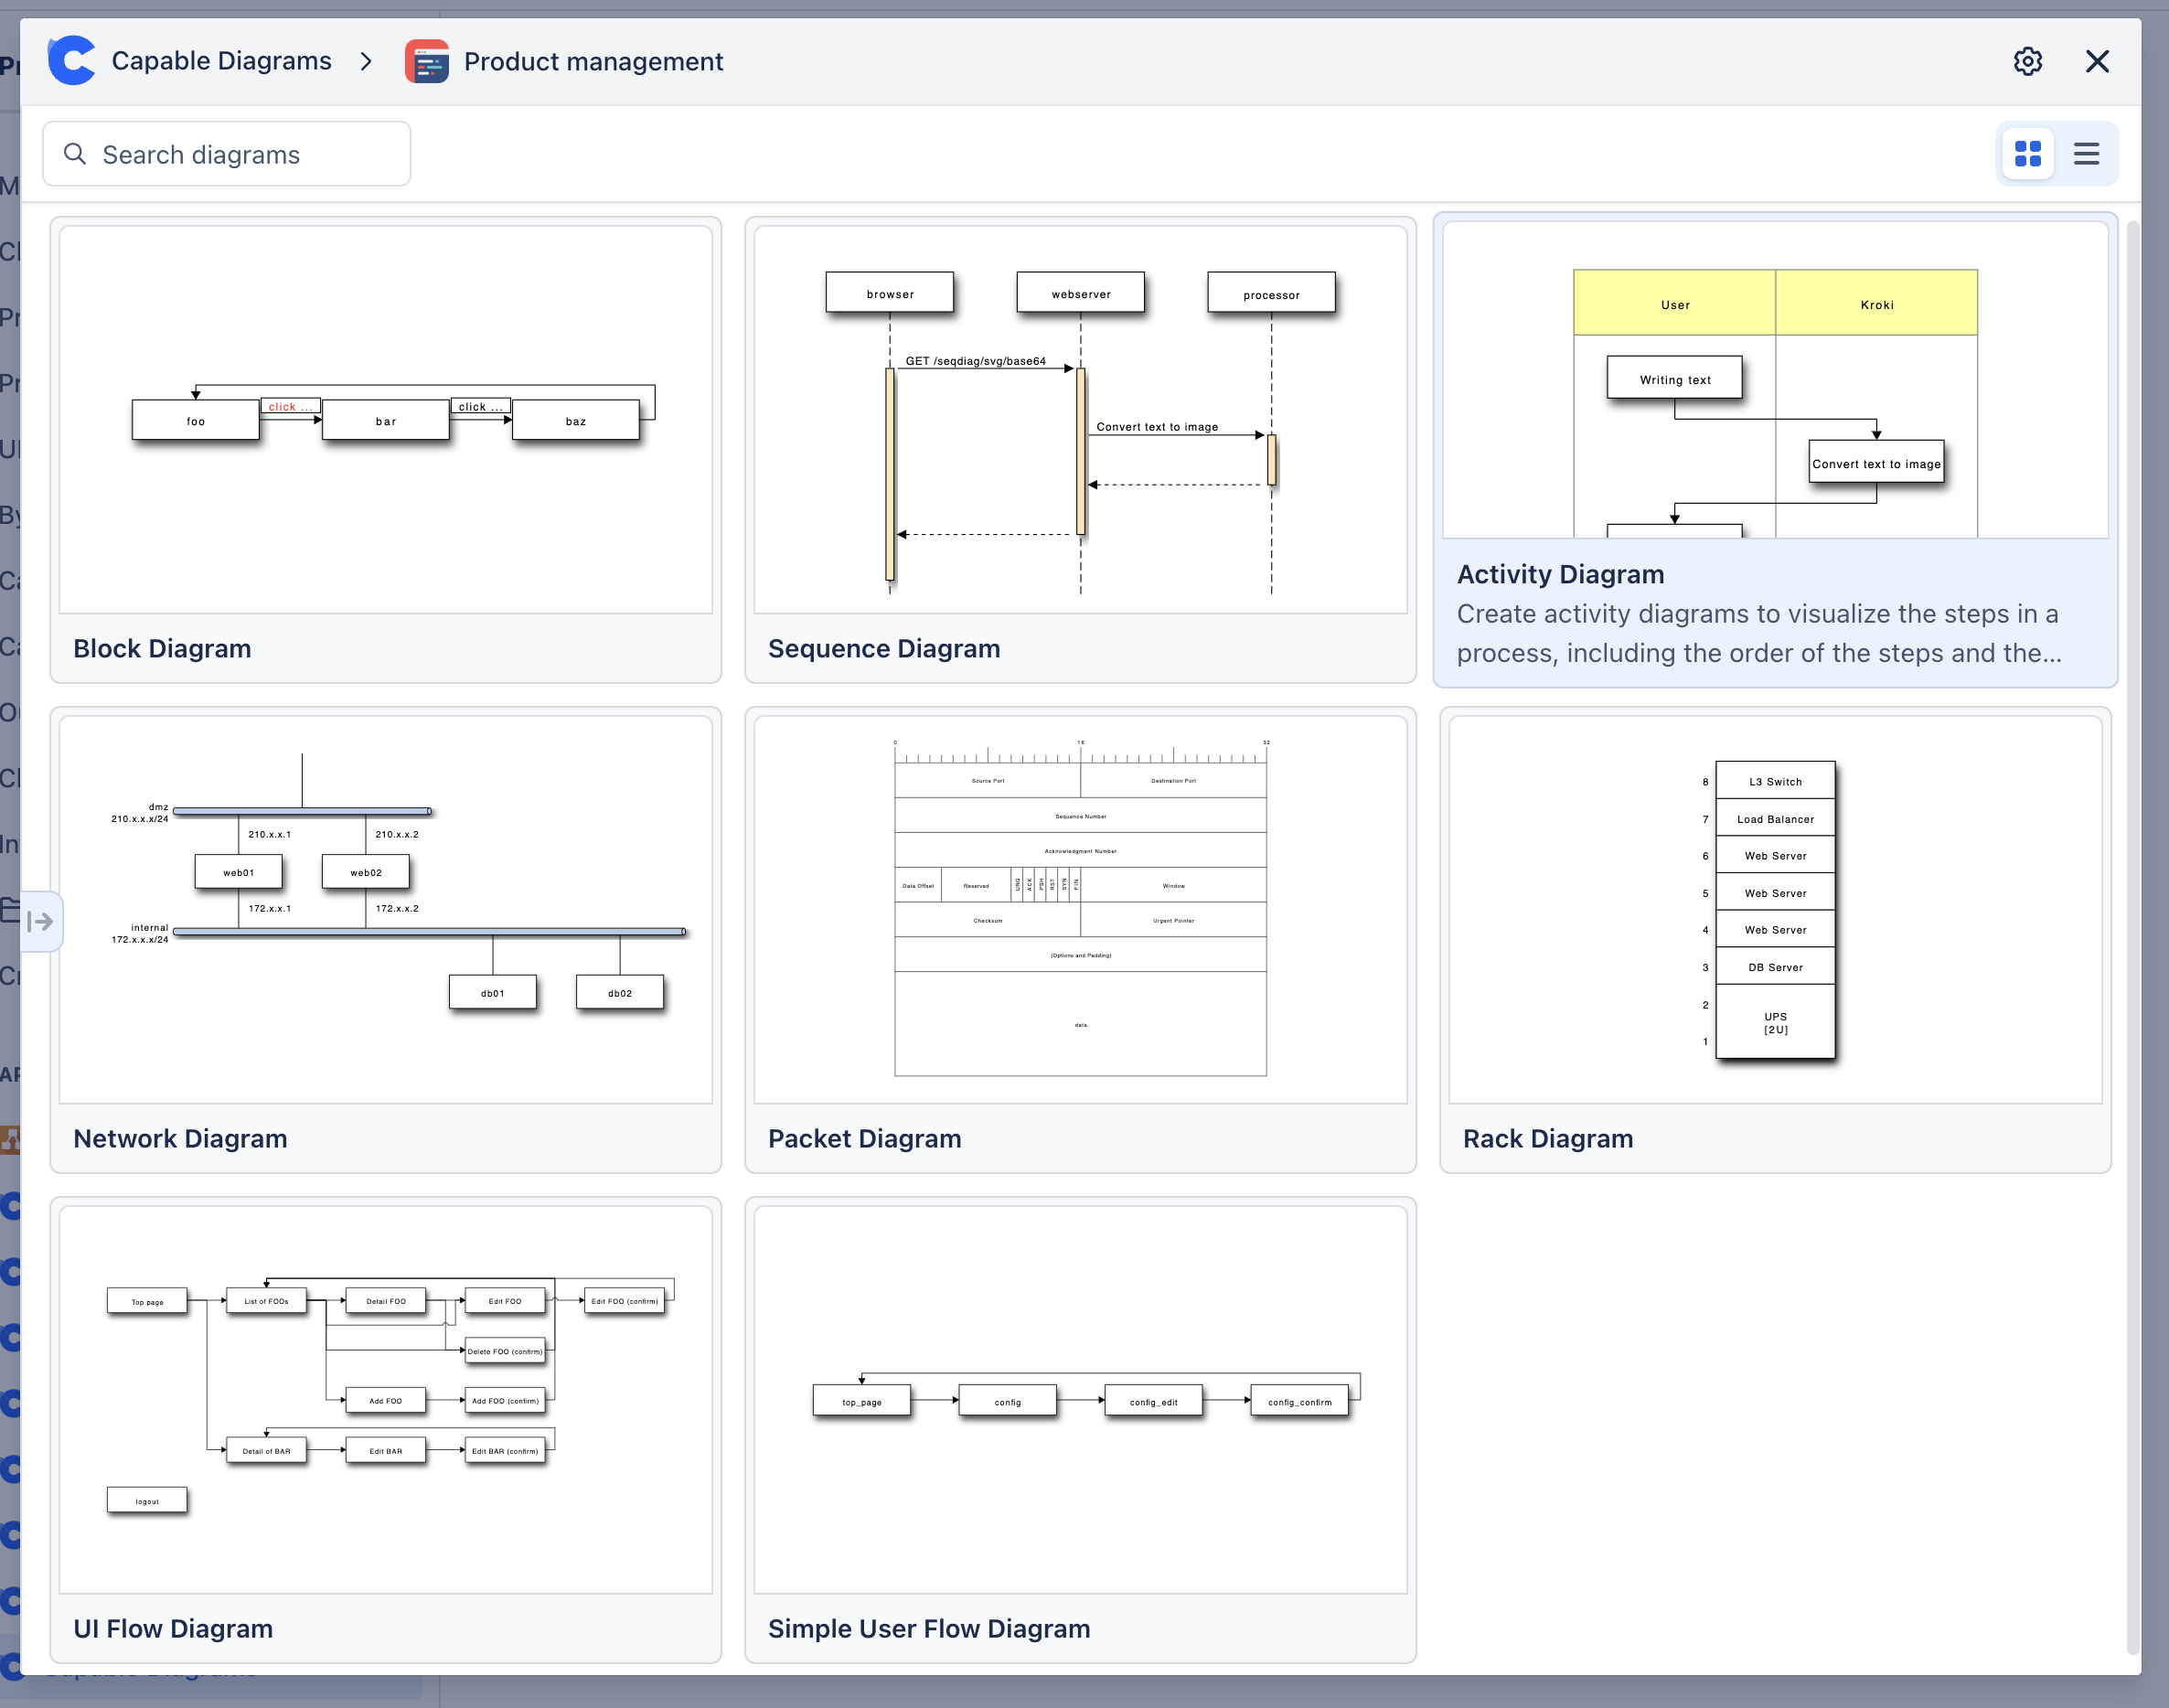This screenshot has width=2169, height=1708.
Task: Open settings with the gear icon
Action: coord(2027,61)
